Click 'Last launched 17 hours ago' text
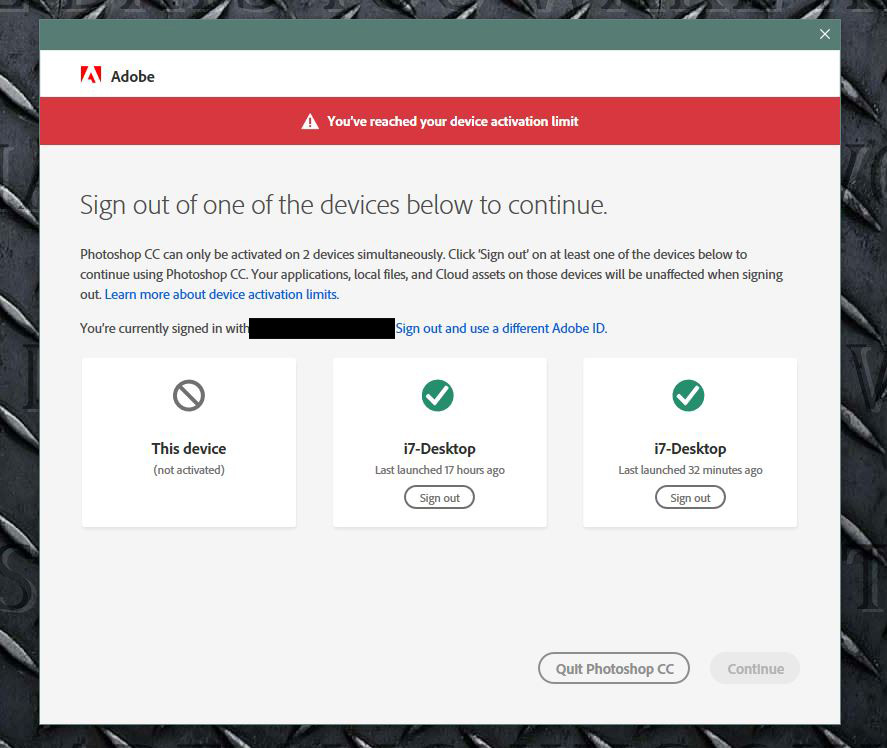The image size is (887, 748). point(440,470)
